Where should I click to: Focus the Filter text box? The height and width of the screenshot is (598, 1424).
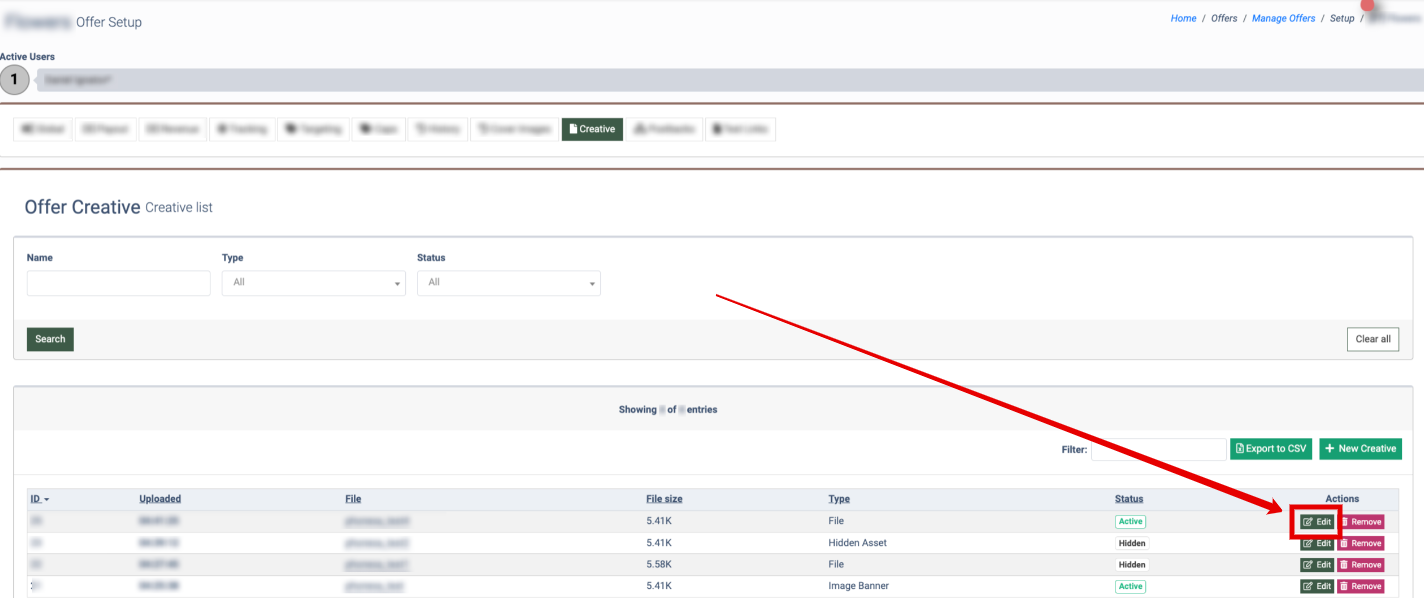point(1158,449)
